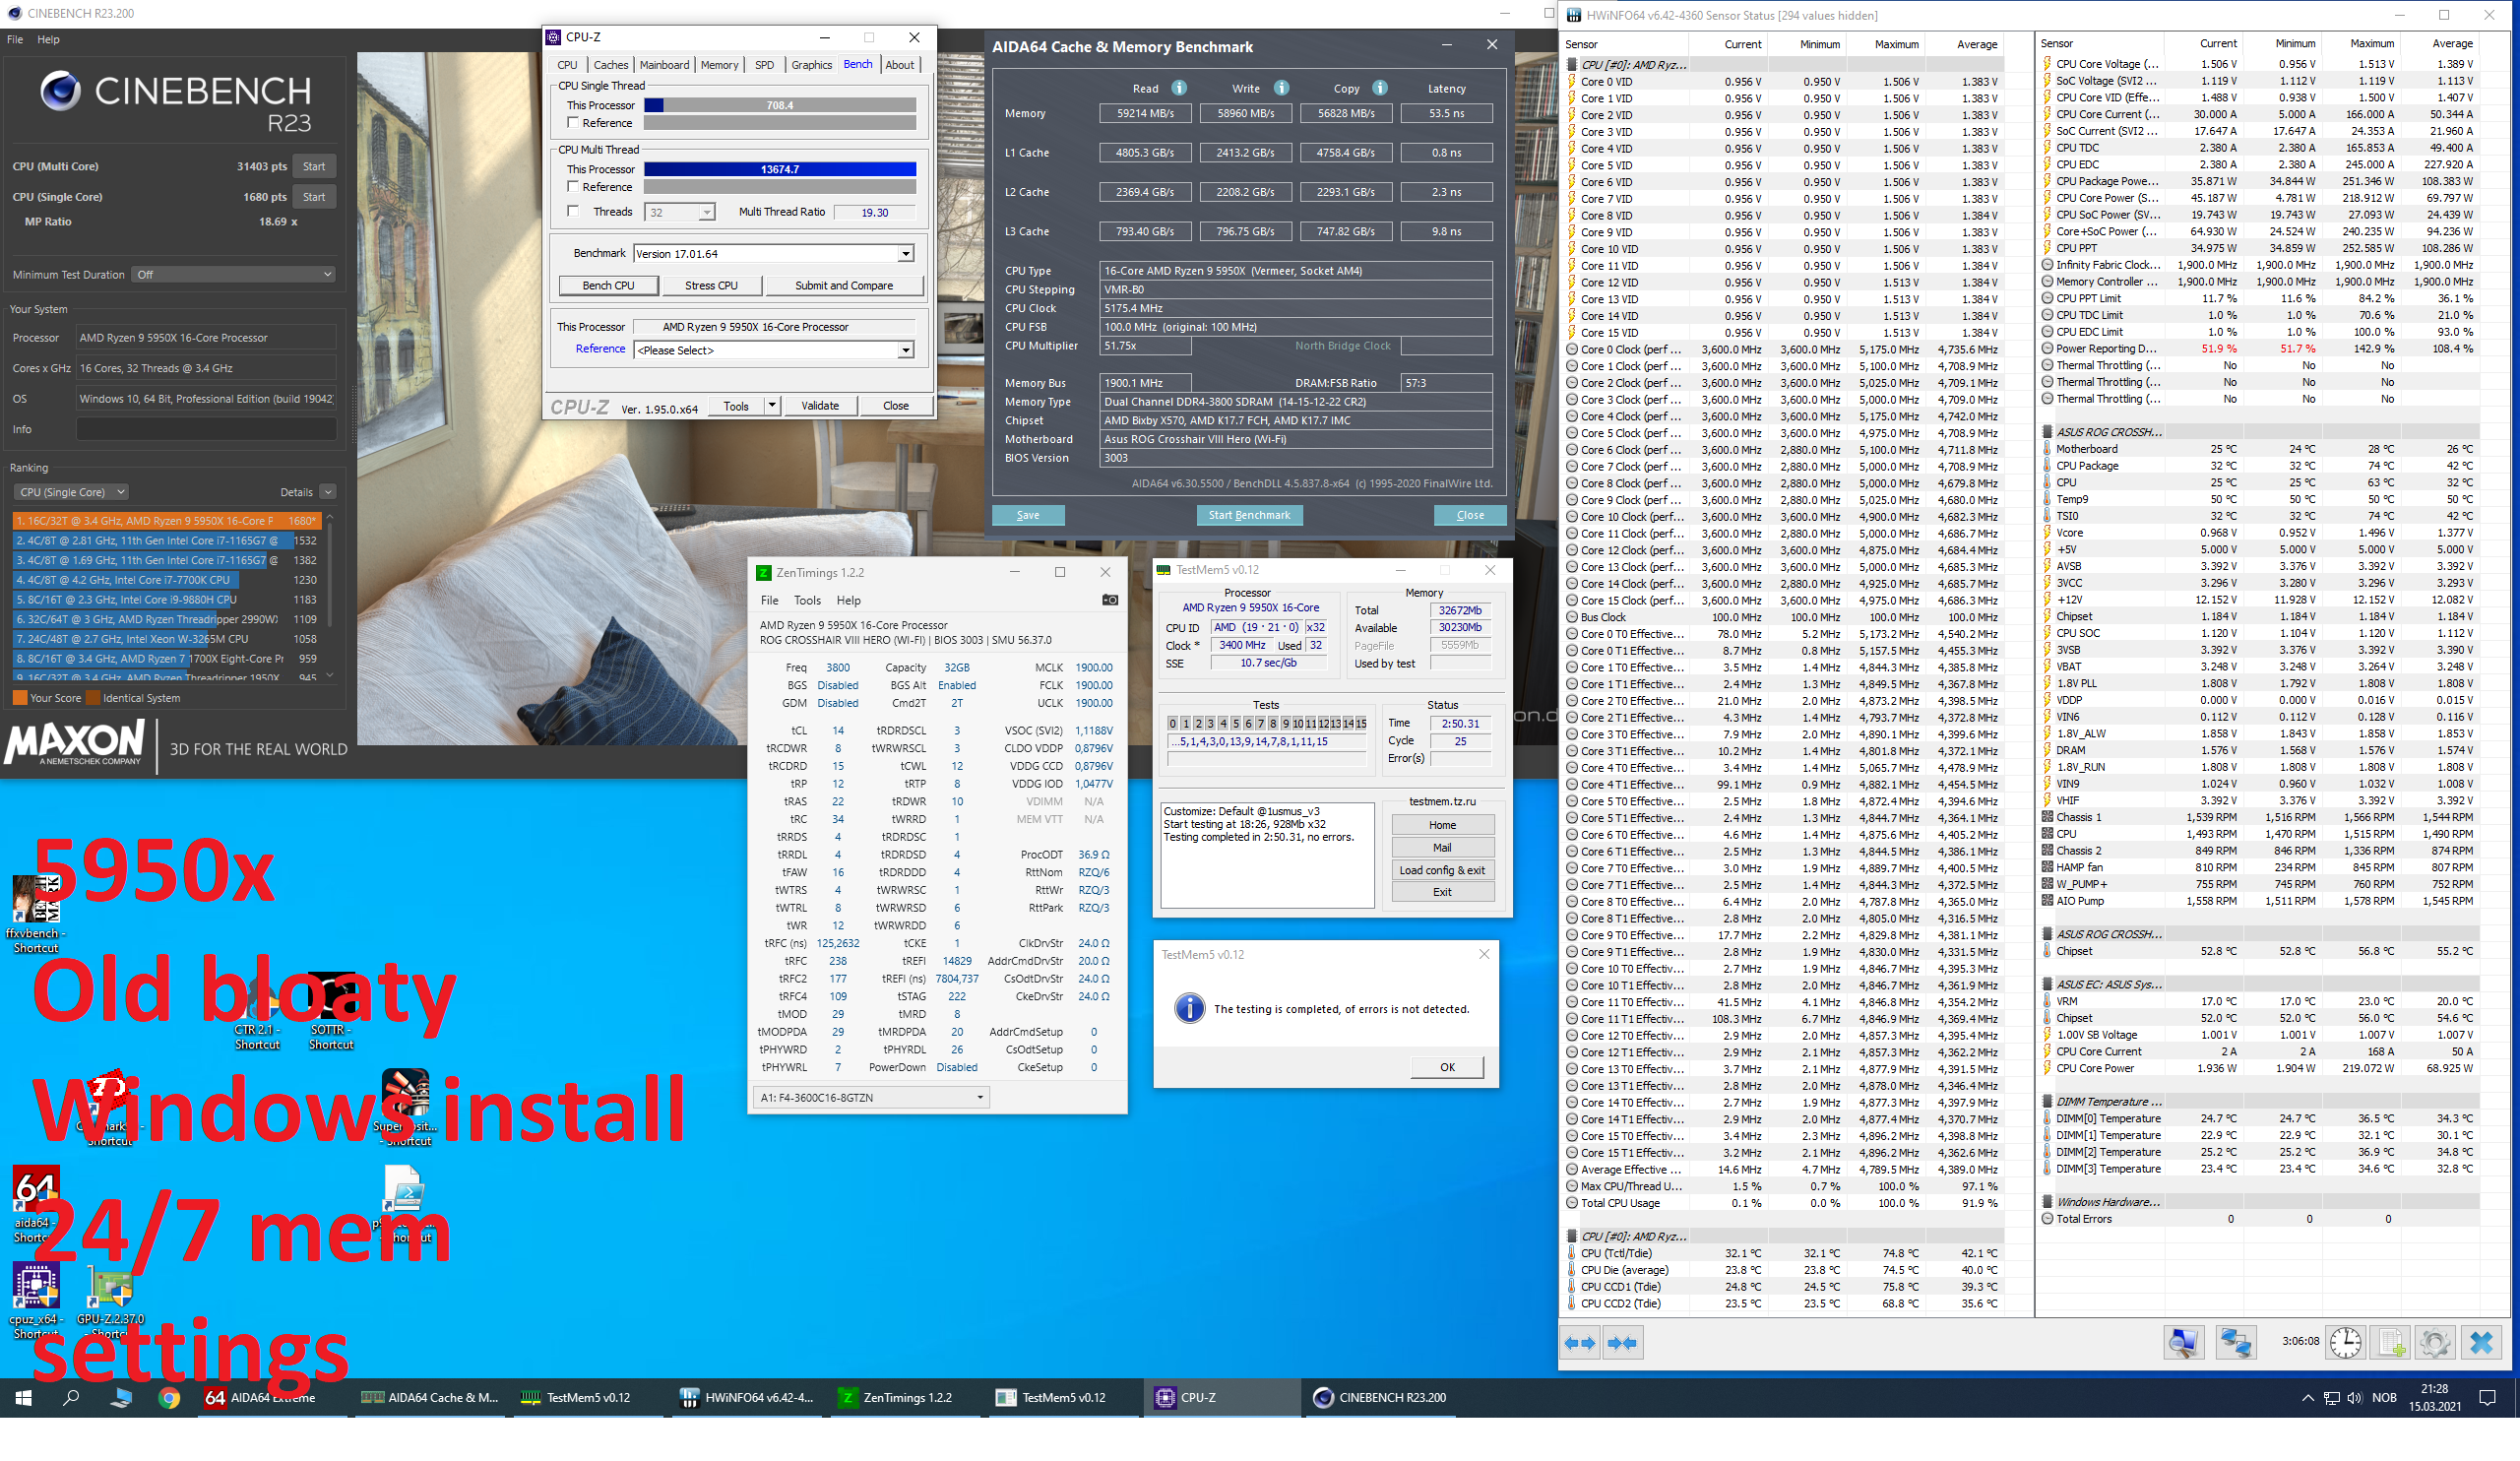Click Start Benchmark in AIDA64
2520x1461 pixels.
pos(1249,515)
